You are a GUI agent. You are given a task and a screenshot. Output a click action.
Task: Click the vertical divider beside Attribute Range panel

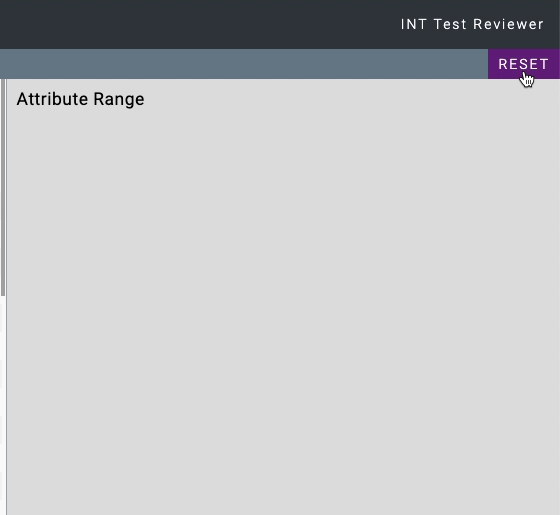pos(6,296)
